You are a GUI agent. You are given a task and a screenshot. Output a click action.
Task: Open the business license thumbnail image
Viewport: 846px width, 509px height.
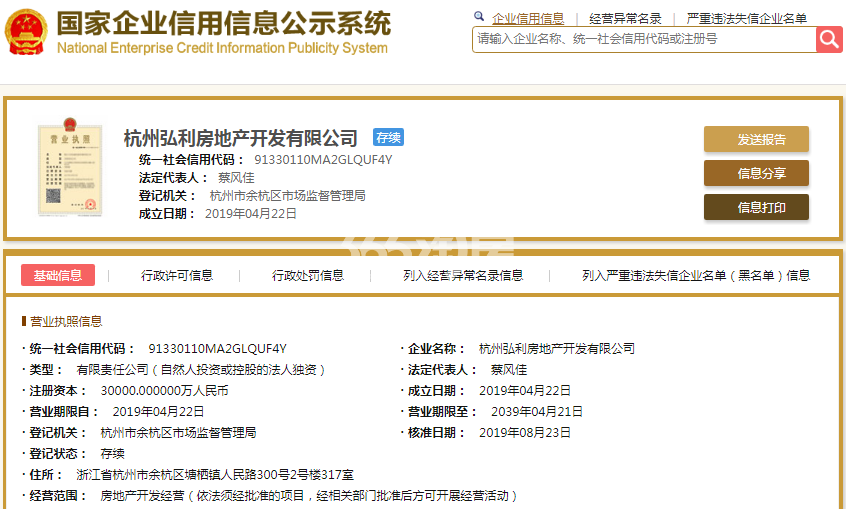click(x=70, y=167)
